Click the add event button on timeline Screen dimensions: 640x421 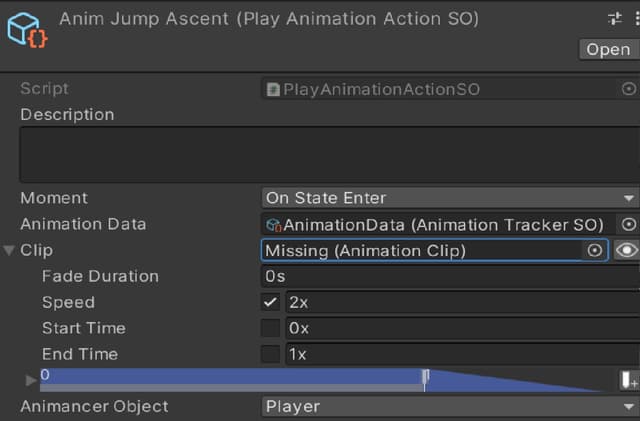click(x=628, y=380)
